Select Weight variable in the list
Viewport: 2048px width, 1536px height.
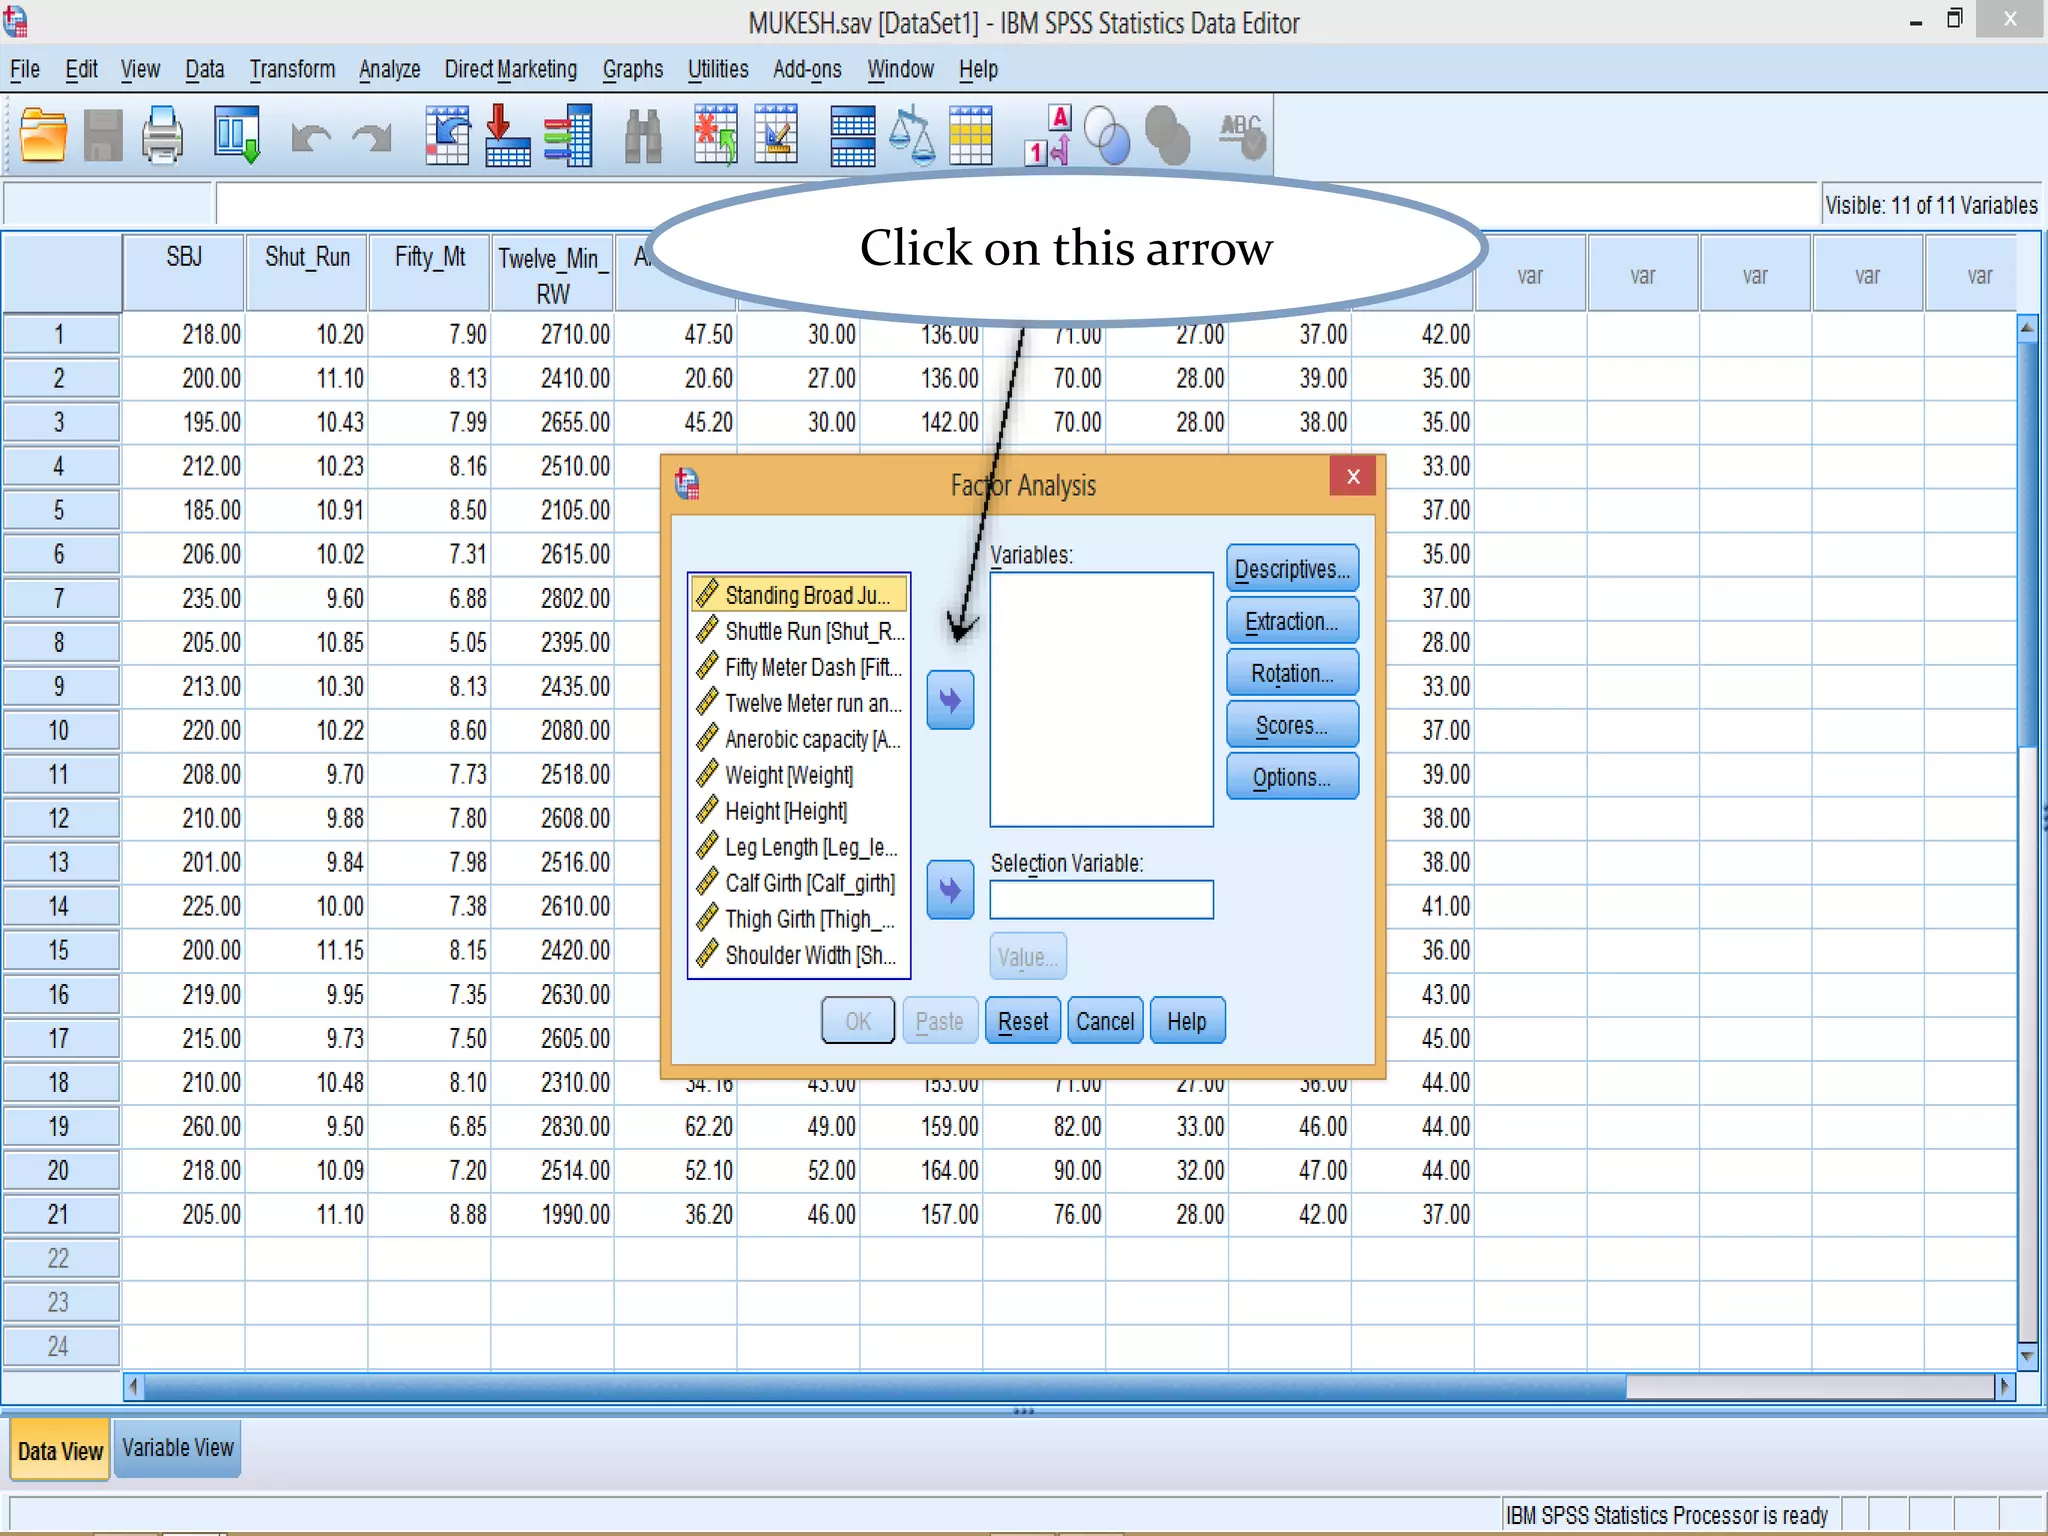788,775
